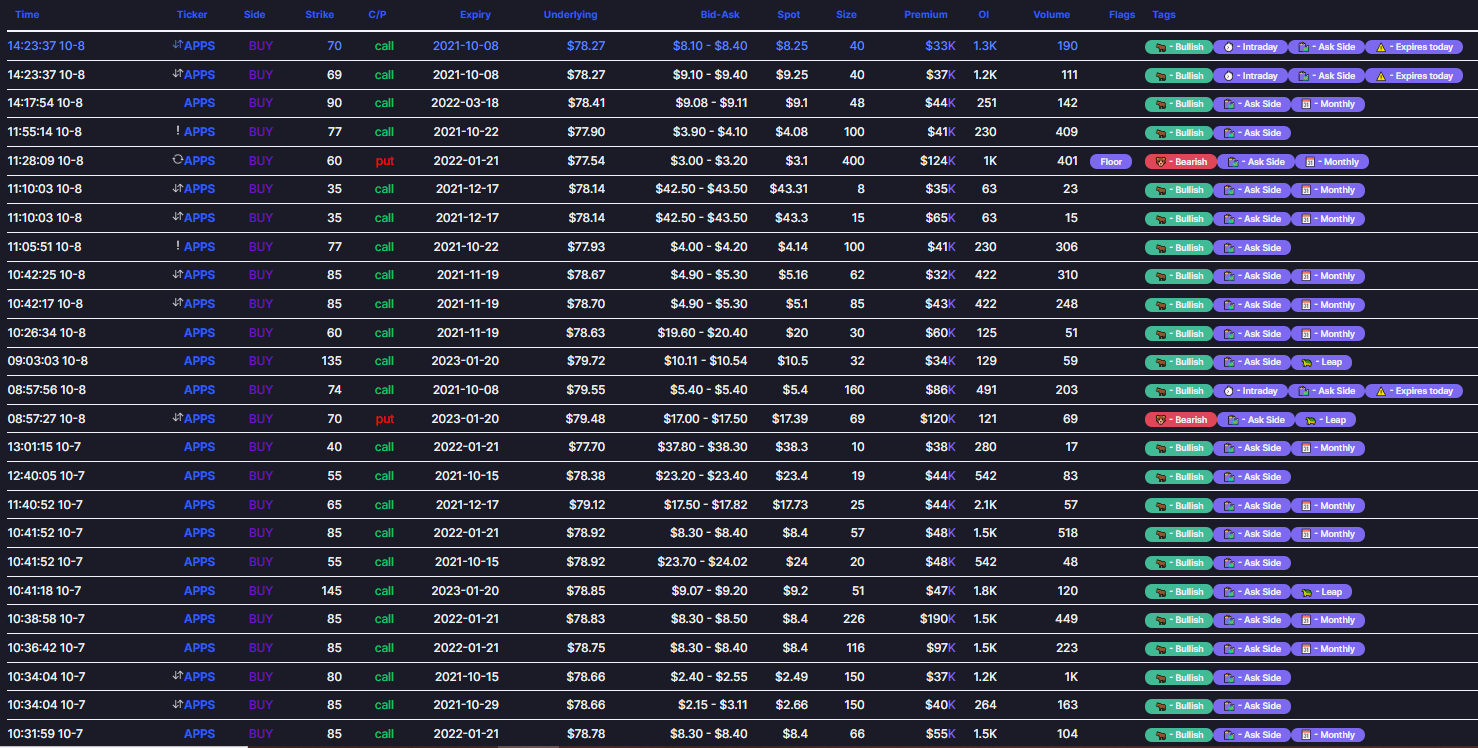Click the Leap tag icon in the 10:41:18 row
Image resolution: width=1478 pixels, height=748 pixels.
1306,592
